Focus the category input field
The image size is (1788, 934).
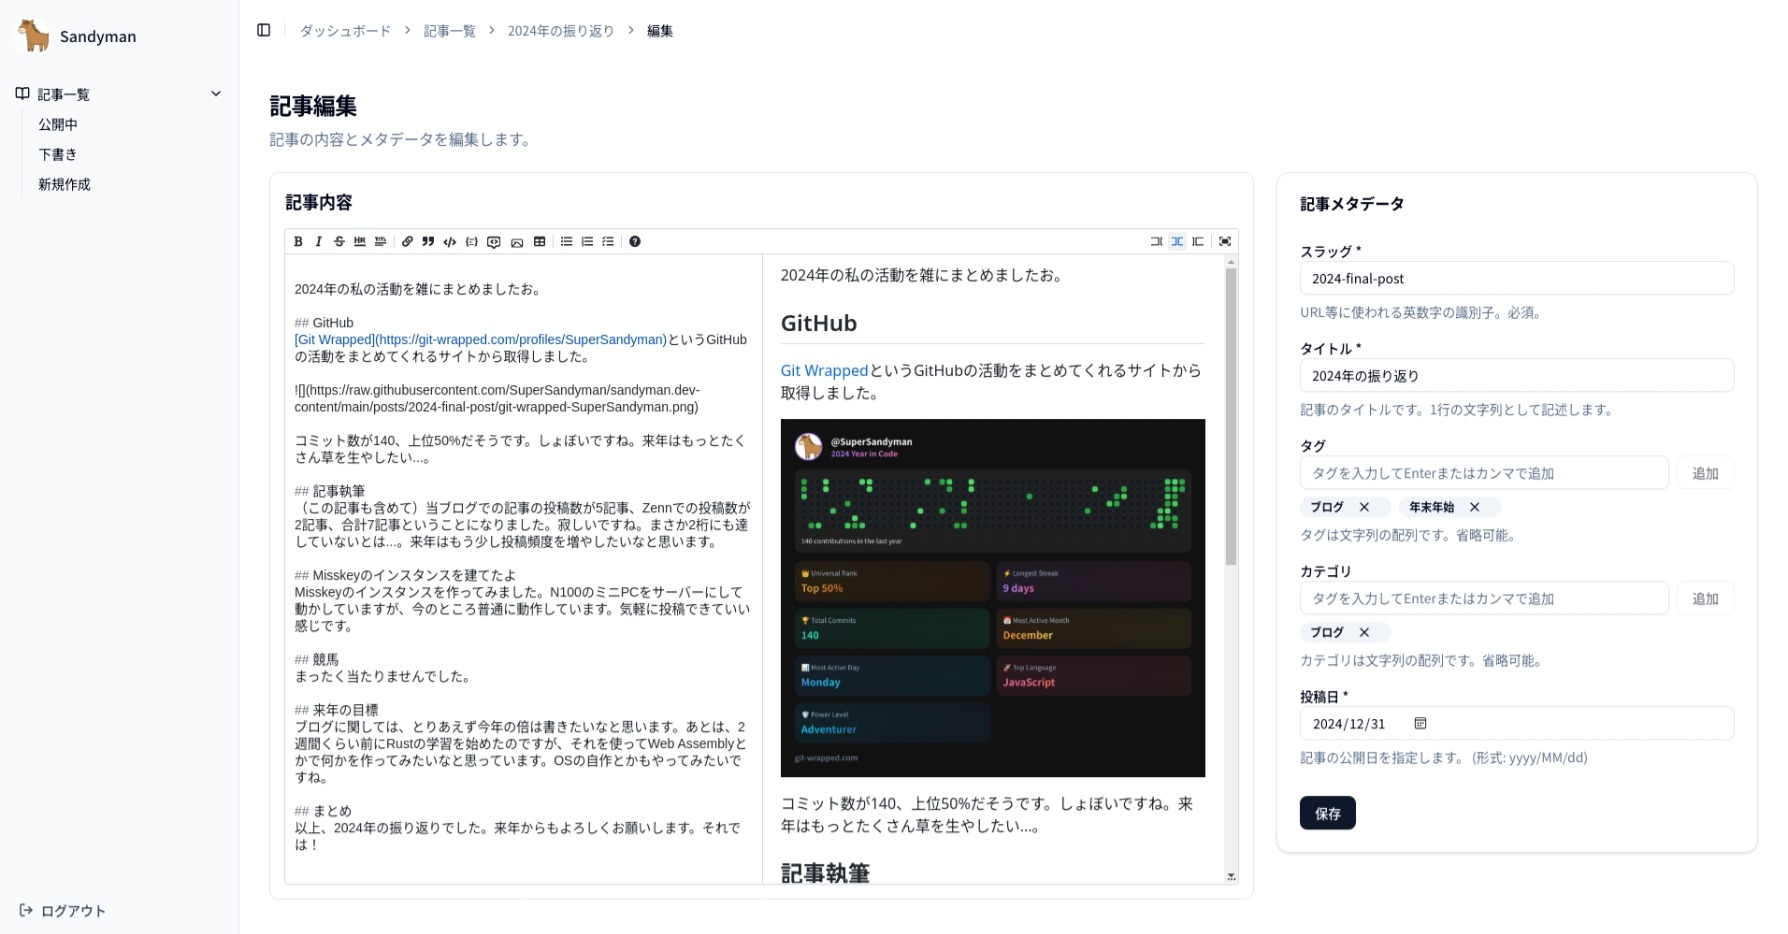point(1483,598)
